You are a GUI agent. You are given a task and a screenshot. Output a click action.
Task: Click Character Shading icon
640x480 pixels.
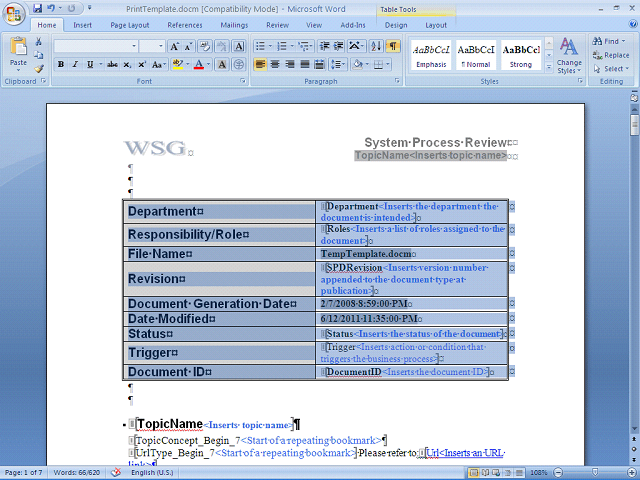click(x=222, y=64)
